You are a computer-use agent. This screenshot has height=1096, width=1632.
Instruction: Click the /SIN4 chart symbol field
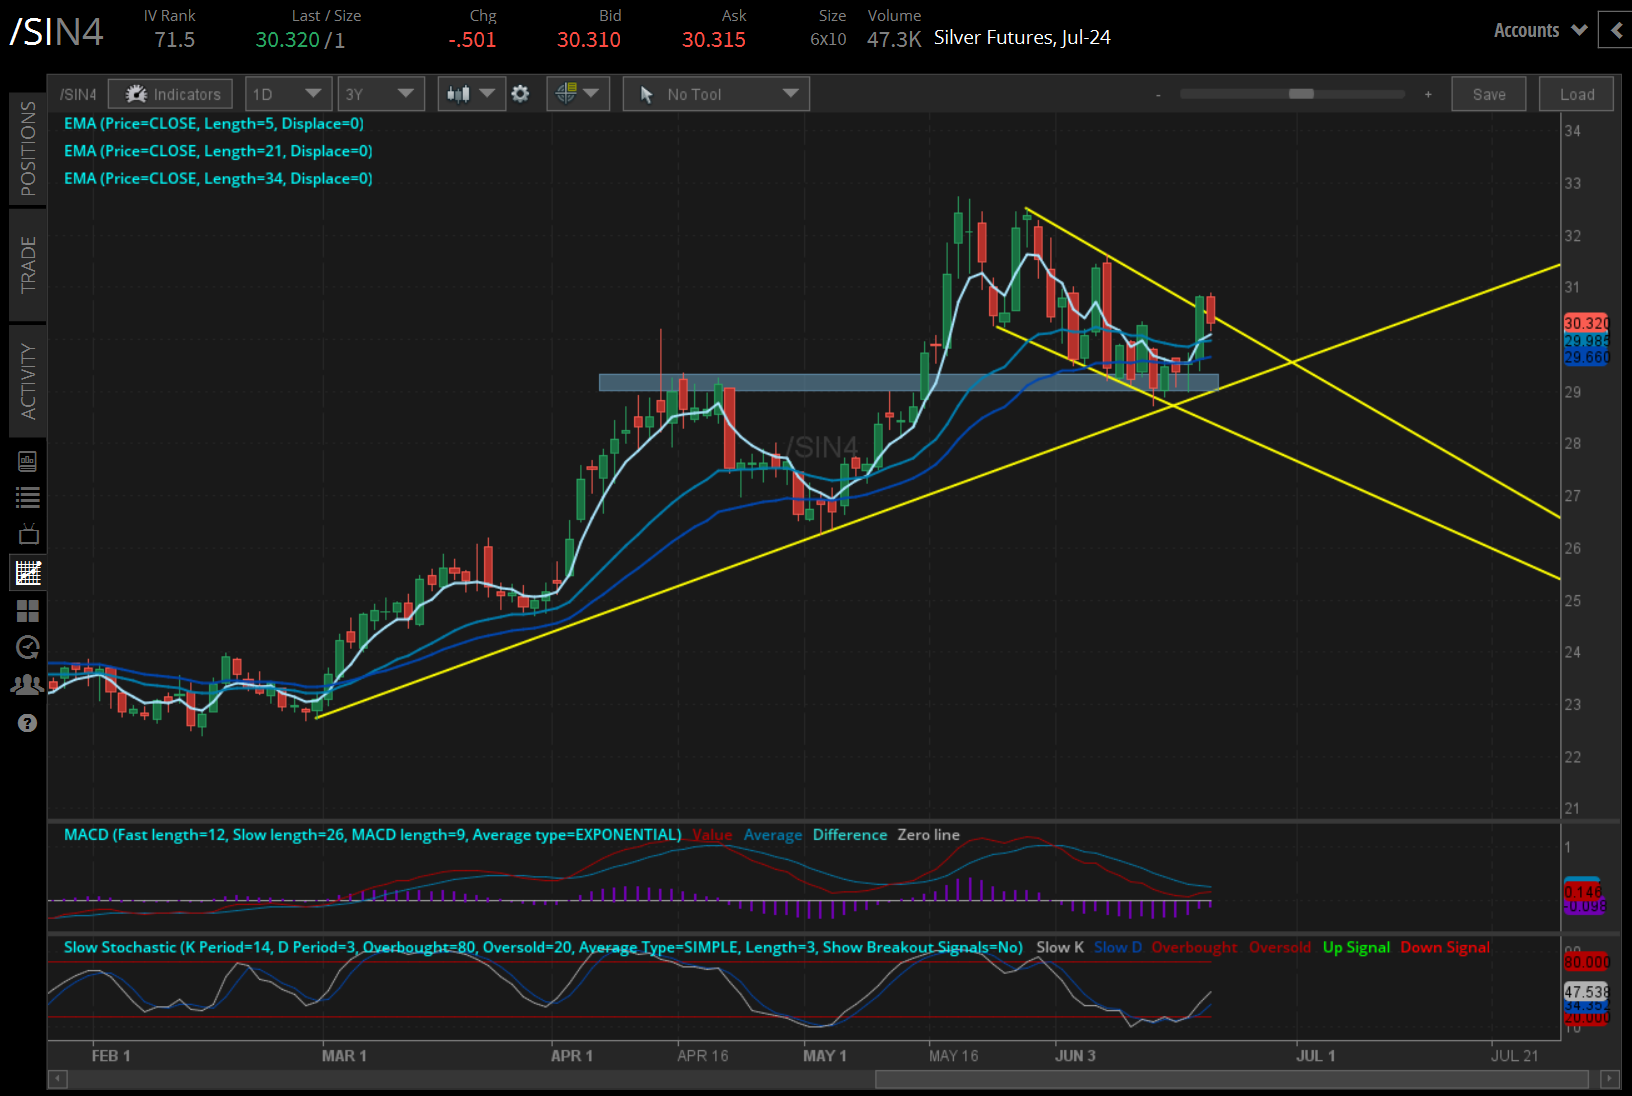coord(78,94)
